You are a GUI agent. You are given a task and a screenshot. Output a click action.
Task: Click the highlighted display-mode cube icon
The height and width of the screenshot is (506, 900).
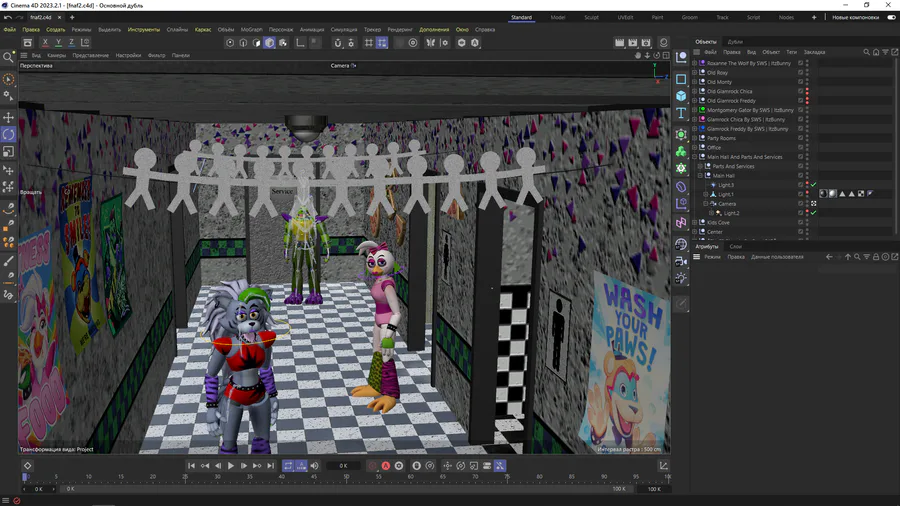click(269, 42)
